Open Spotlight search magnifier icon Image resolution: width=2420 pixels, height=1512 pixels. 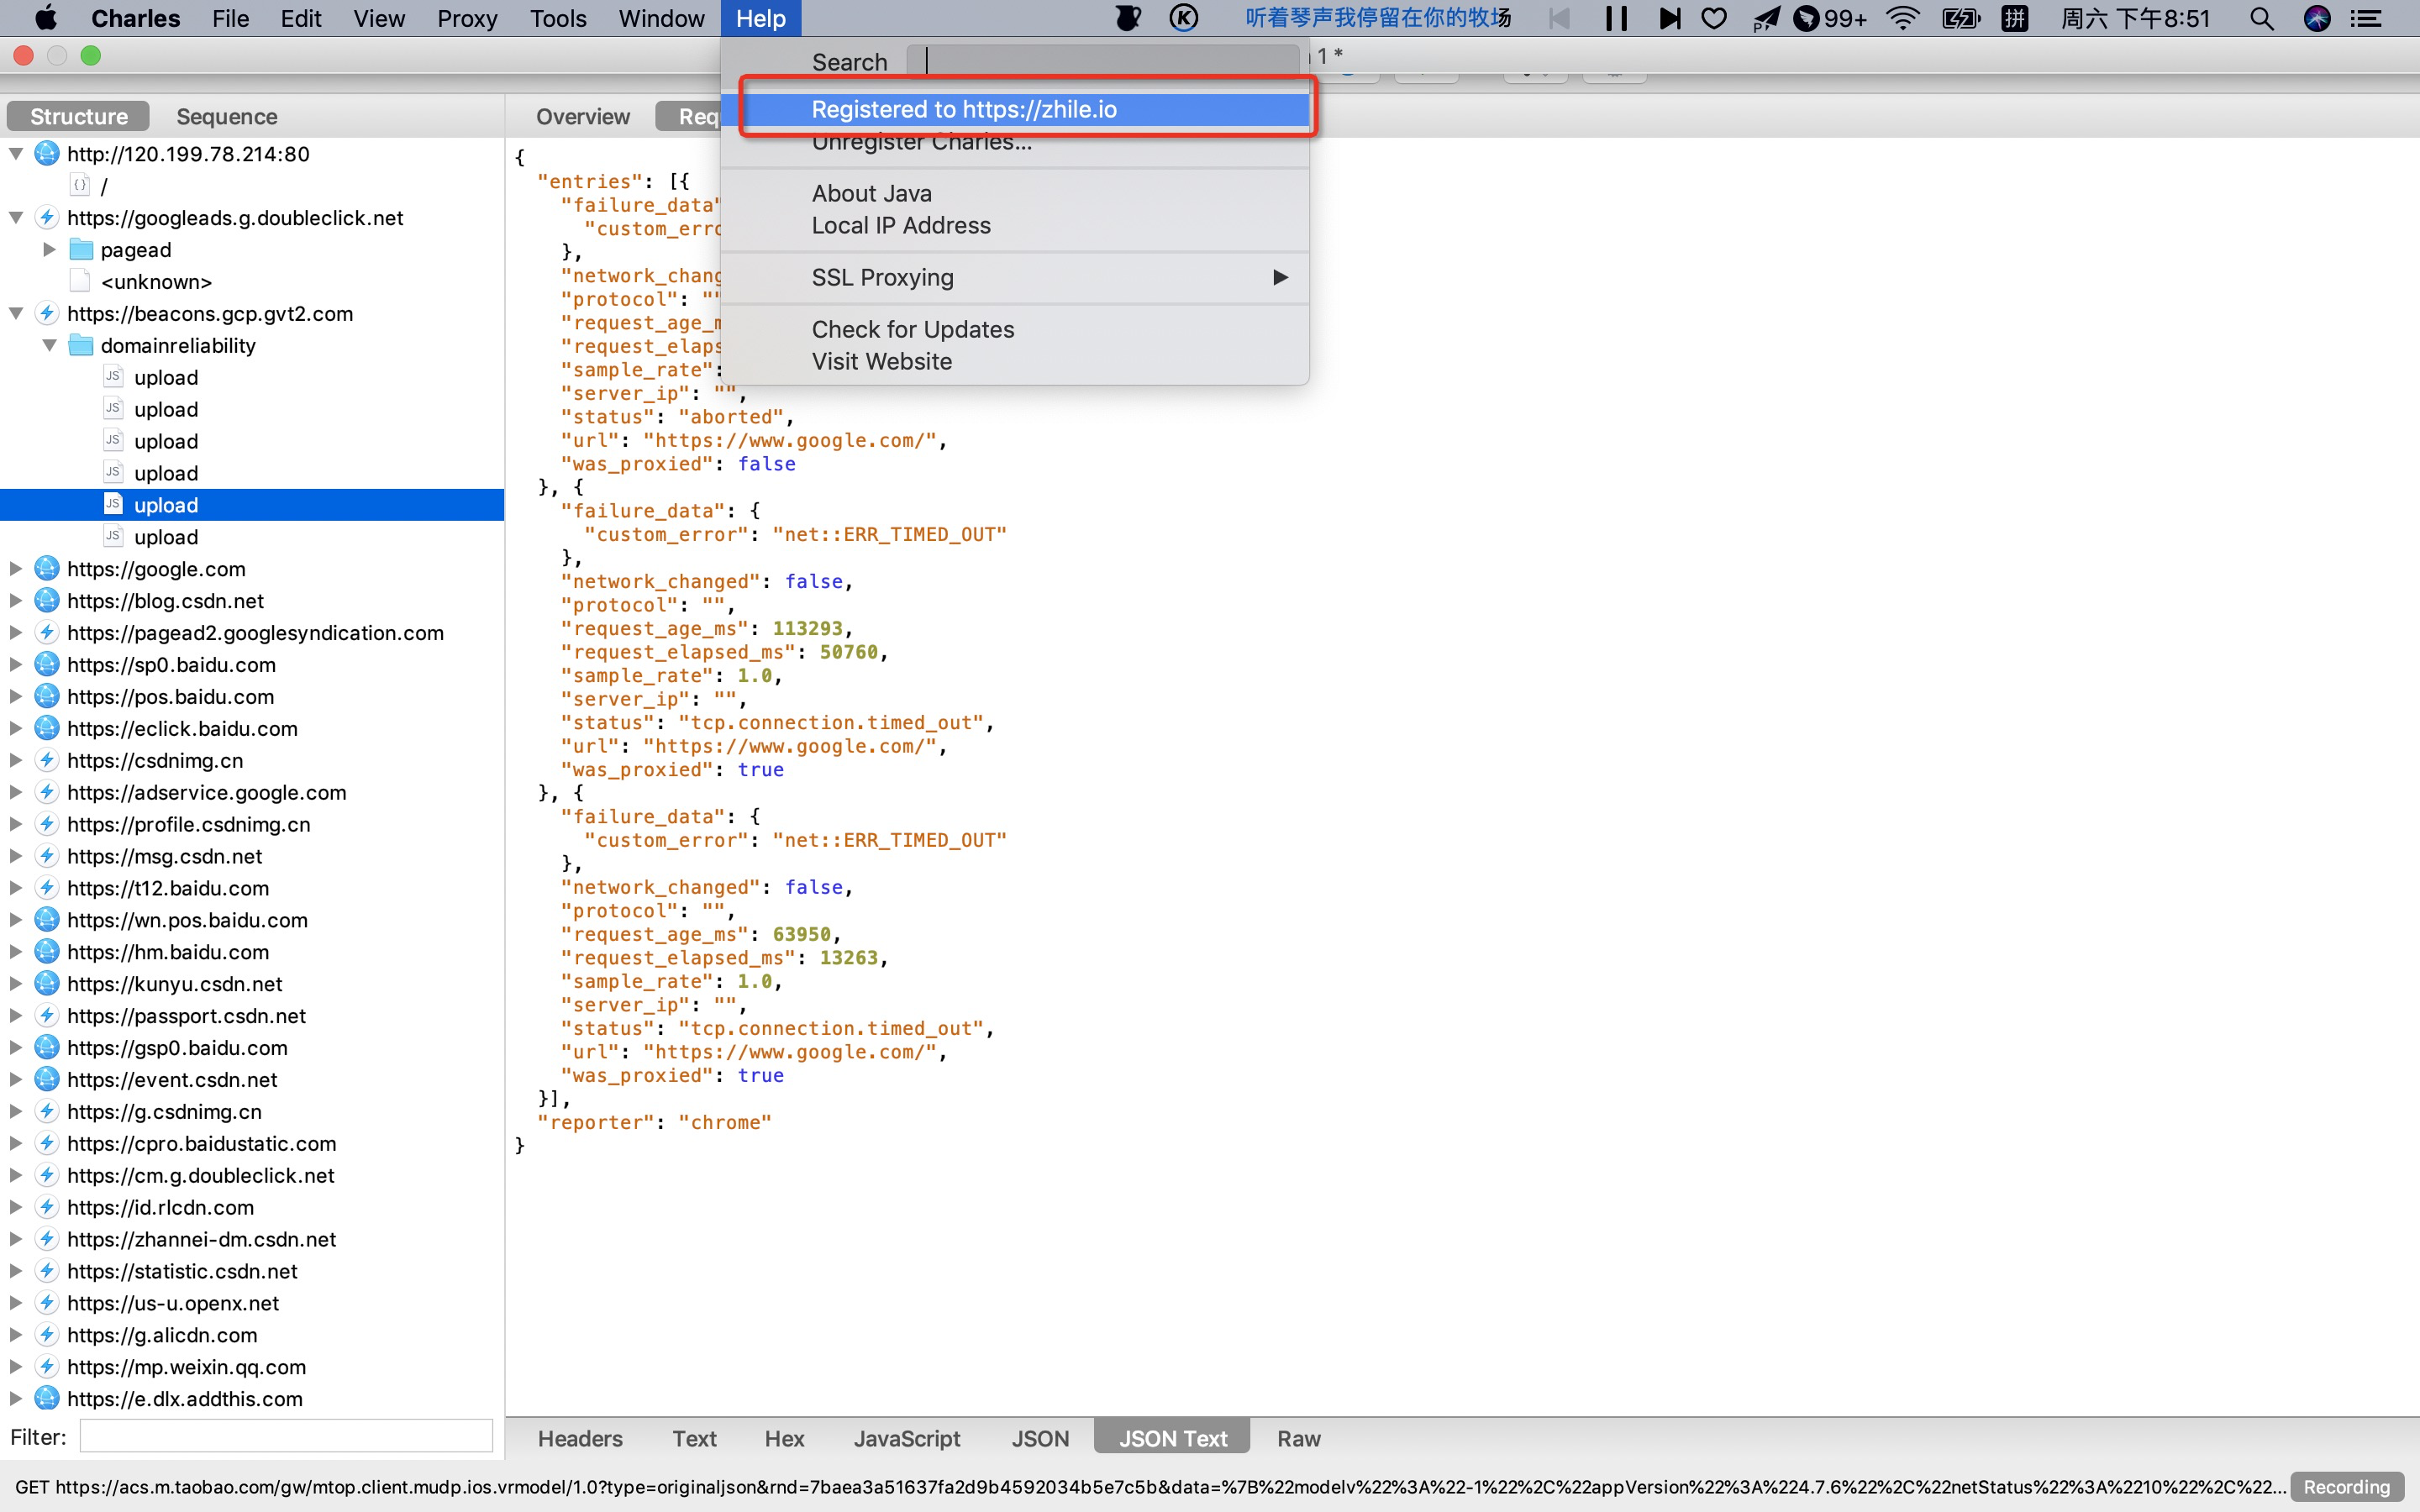tap(2262, 18)
